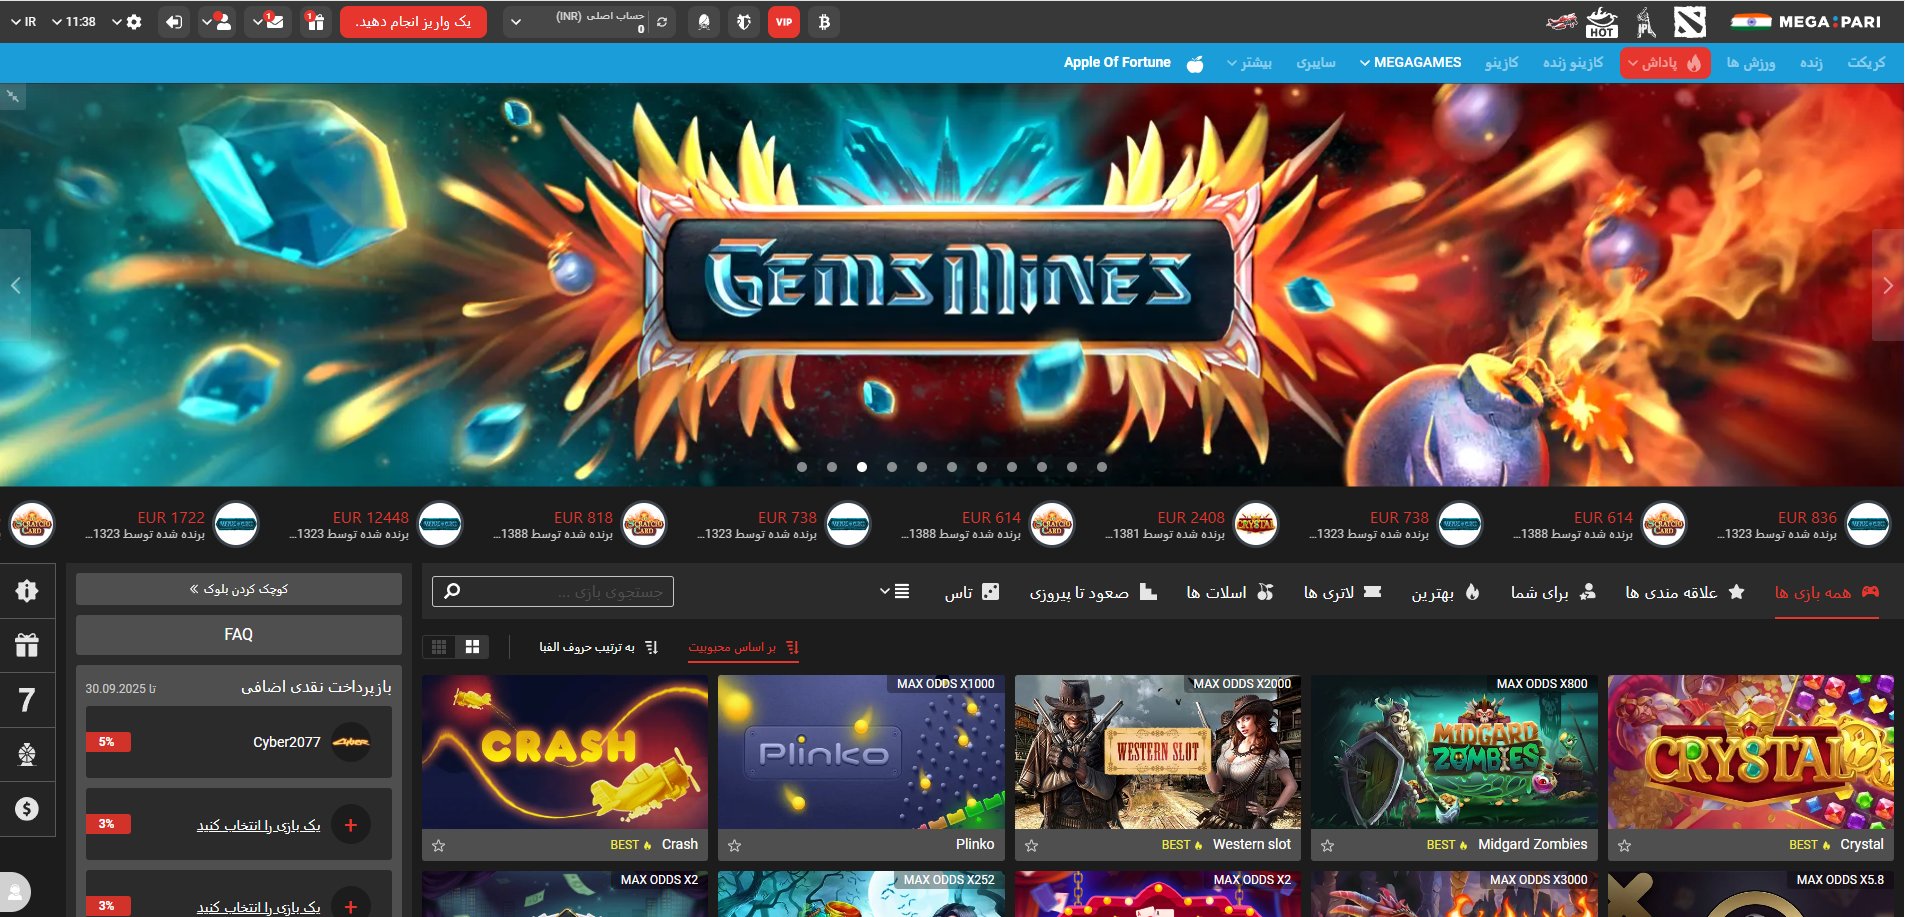The width and height of the screenshot is (1905, 917).
Task: Open the FAQ button
Action: [238, 635]
